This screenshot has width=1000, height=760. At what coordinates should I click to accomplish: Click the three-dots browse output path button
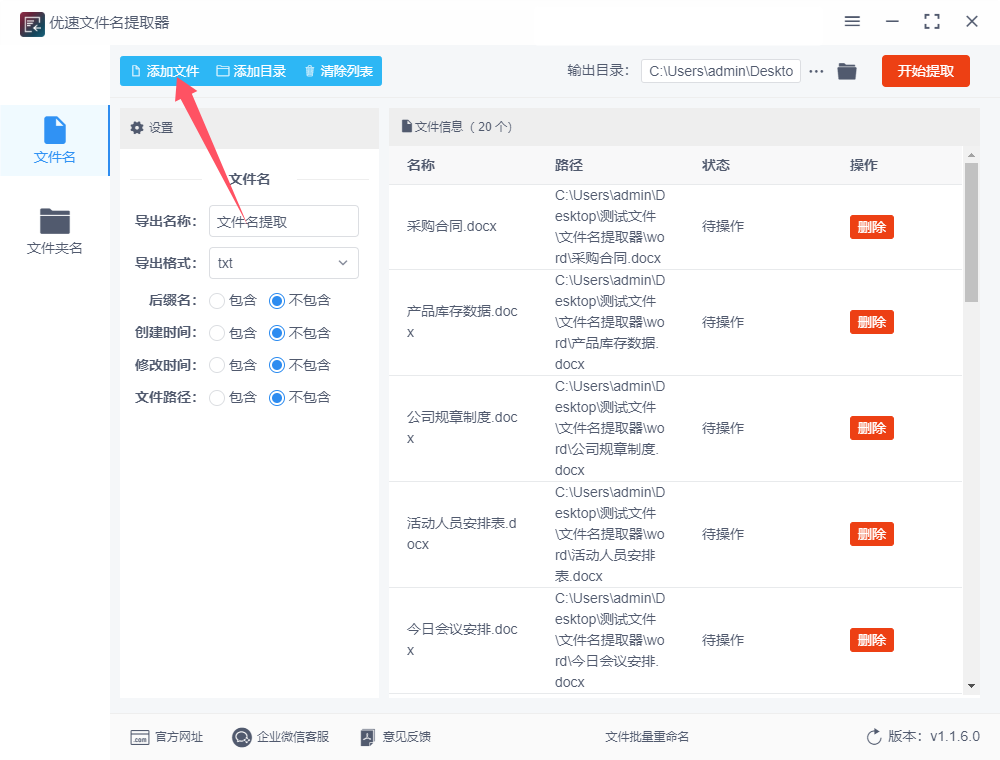[x=816, y=71]
